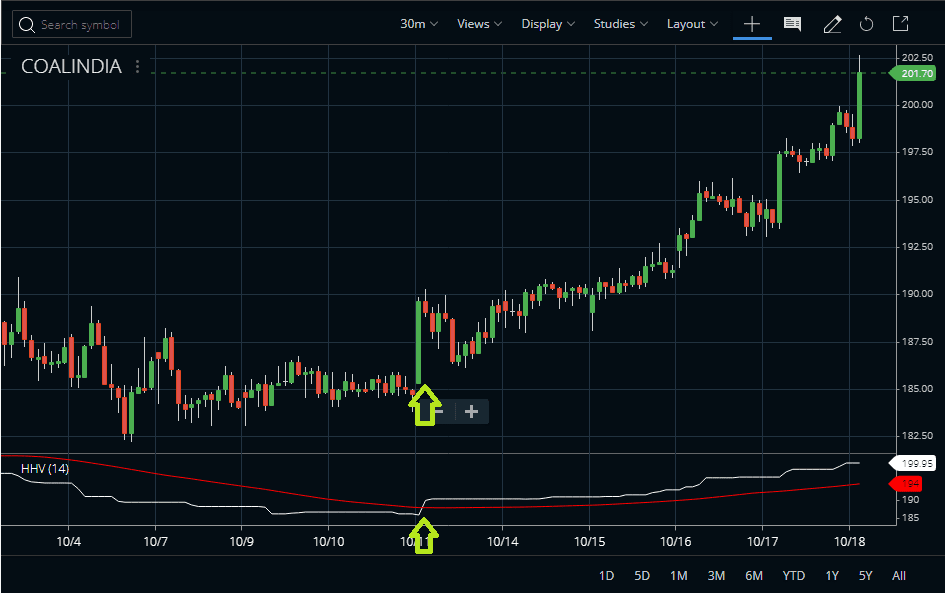The image size is (945, 593).
Task: Open the chart in fullscreen via export icon
Action: 899,23
